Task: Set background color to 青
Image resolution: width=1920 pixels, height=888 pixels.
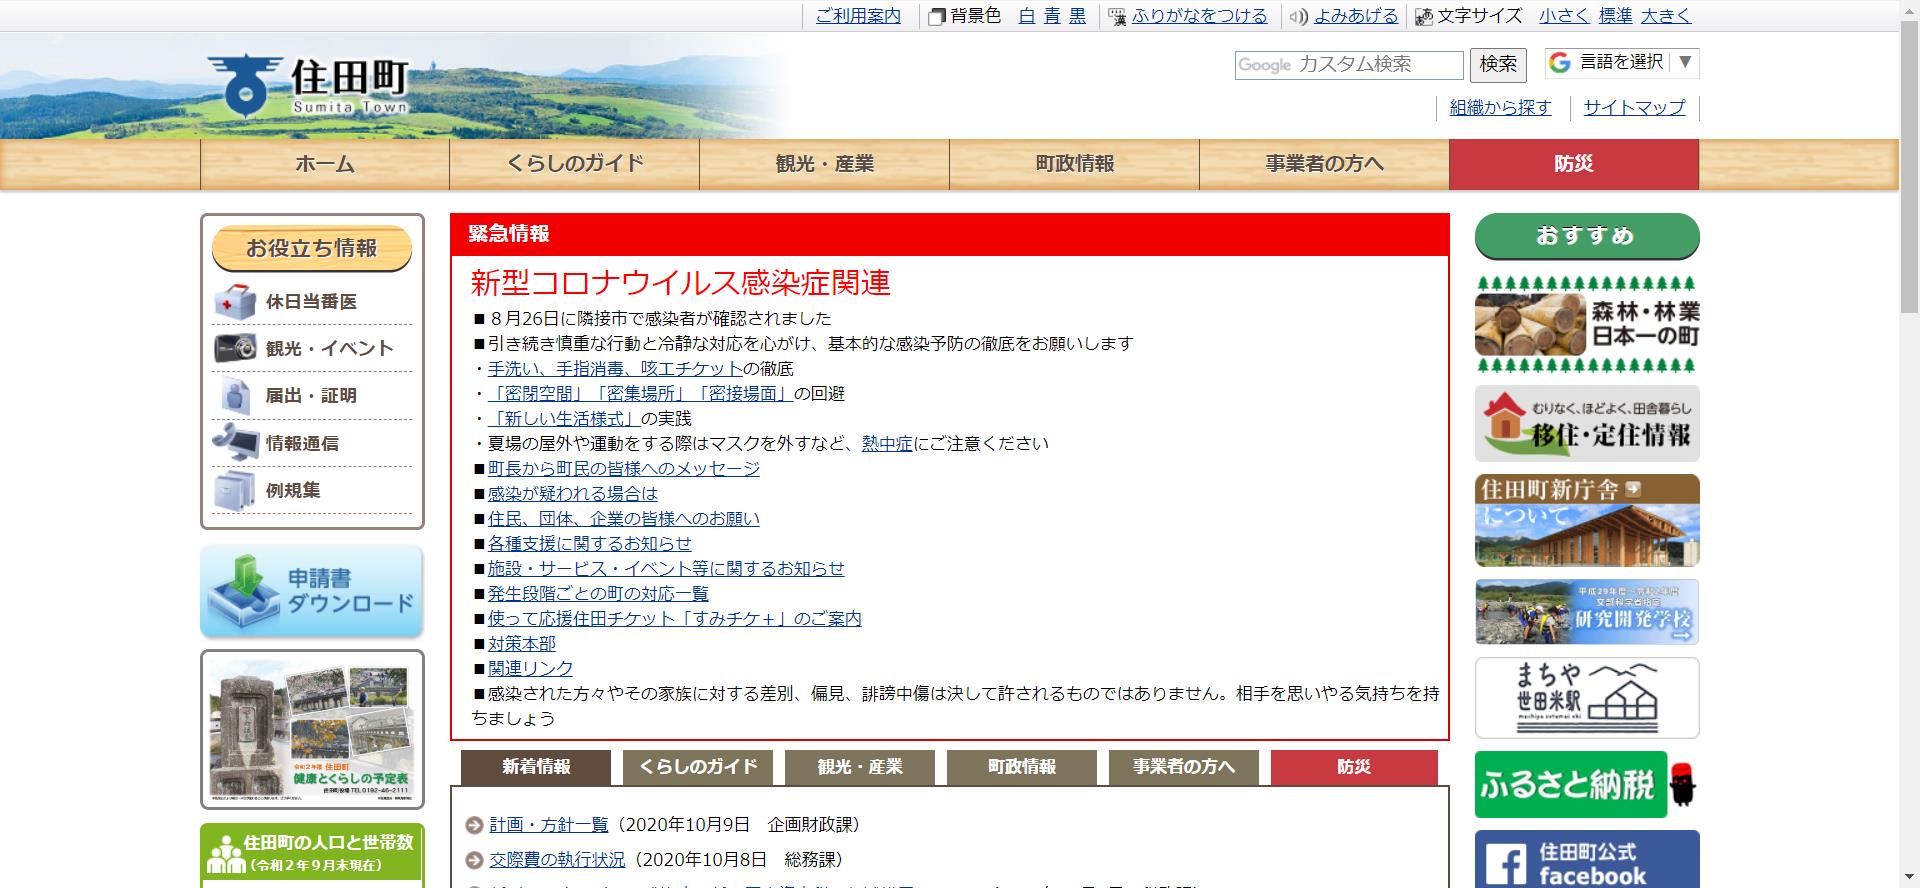Action: coord(1052,16)
